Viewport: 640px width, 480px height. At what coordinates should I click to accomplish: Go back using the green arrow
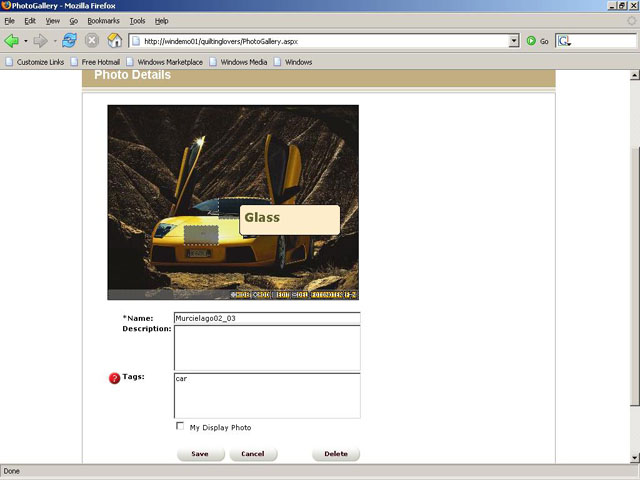[x=11, y=41]
